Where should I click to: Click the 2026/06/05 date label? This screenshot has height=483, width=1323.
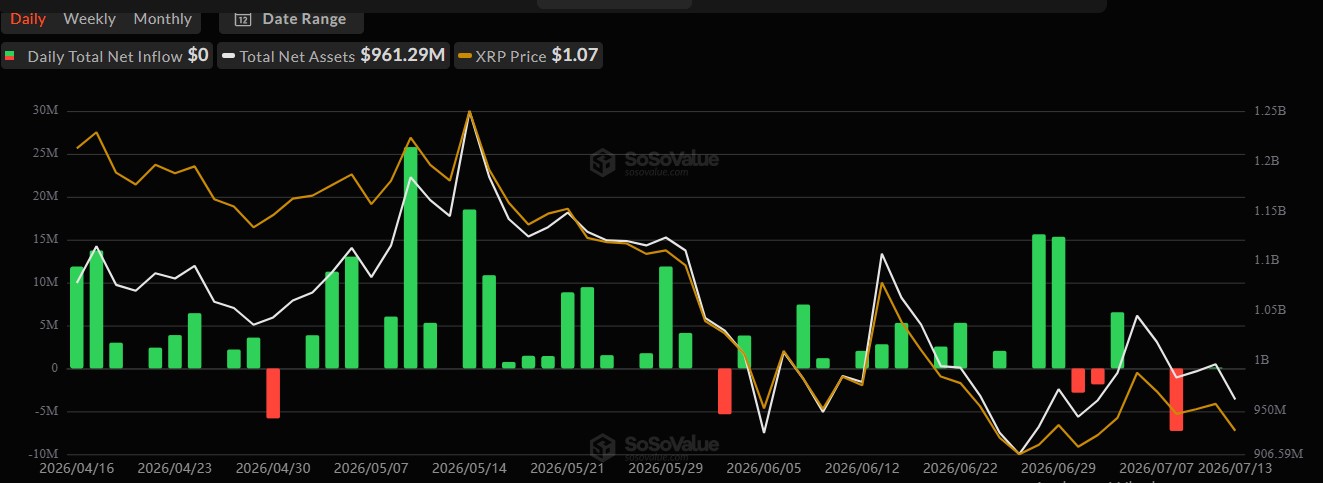(763, 467)
